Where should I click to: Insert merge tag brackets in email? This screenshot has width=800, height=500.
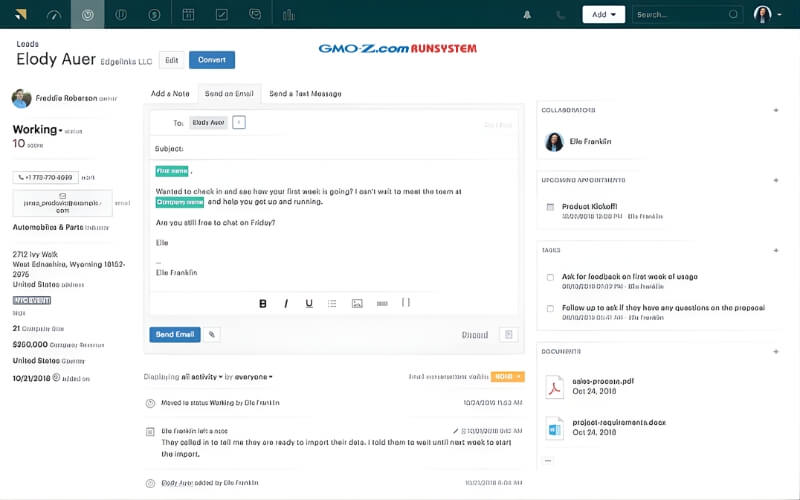click(406, 303)
